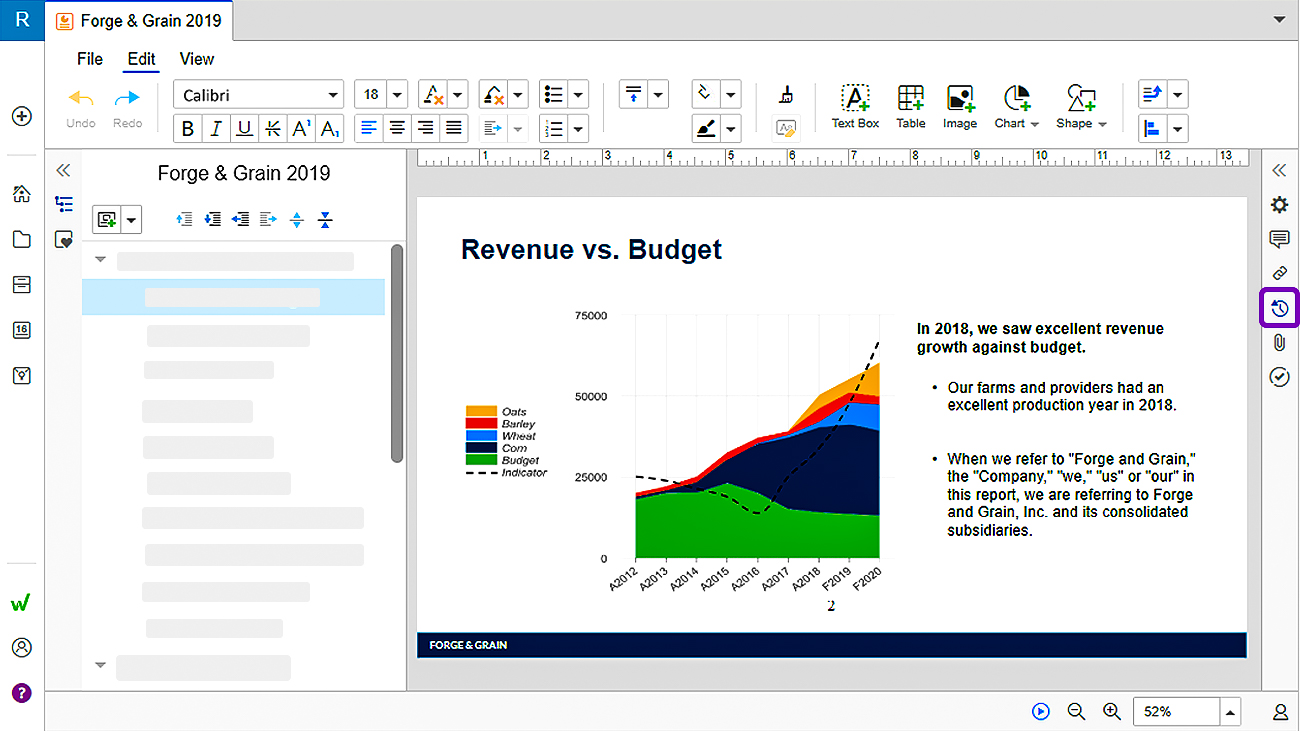Screen dimensions: 1300x731
Task: Open the Home icon in left sidebar
Action: tap(21, 194)
